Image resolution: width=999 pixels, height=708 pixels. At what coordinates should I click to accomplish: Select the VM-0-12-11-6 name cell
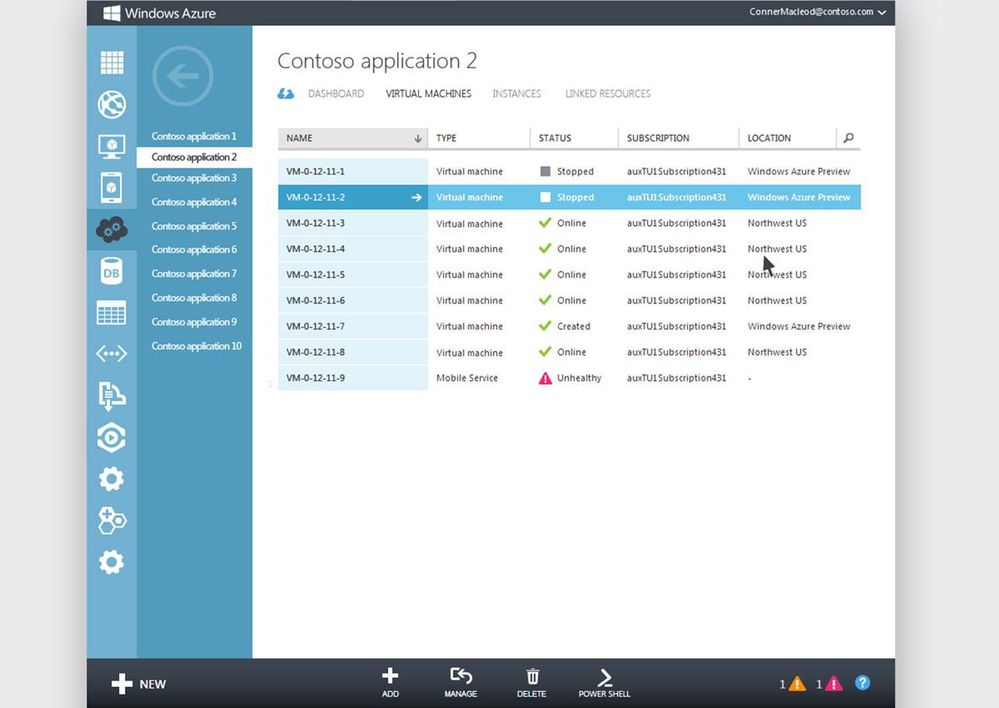click(353, 300)
